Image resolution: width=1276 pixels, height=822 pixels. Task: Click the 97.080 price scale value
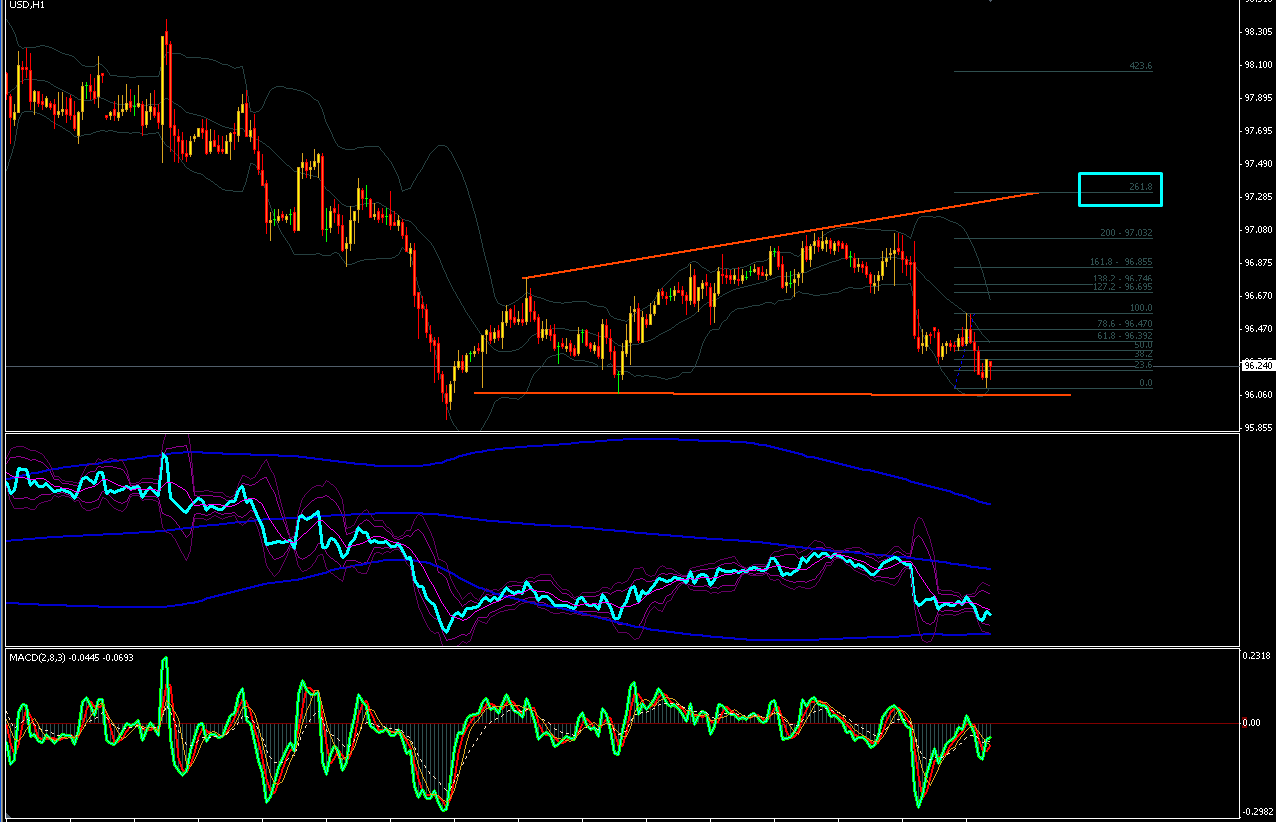(x=1256, y=230)
